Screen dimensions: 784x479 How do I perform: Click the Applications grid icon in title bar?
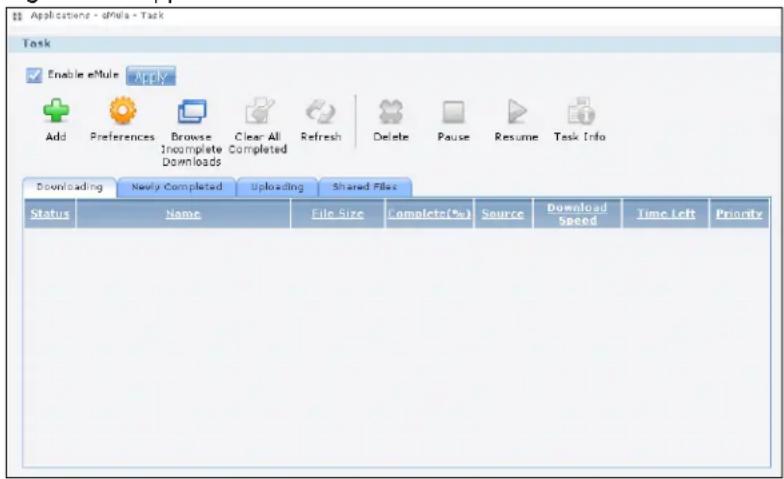pos(17,16)
